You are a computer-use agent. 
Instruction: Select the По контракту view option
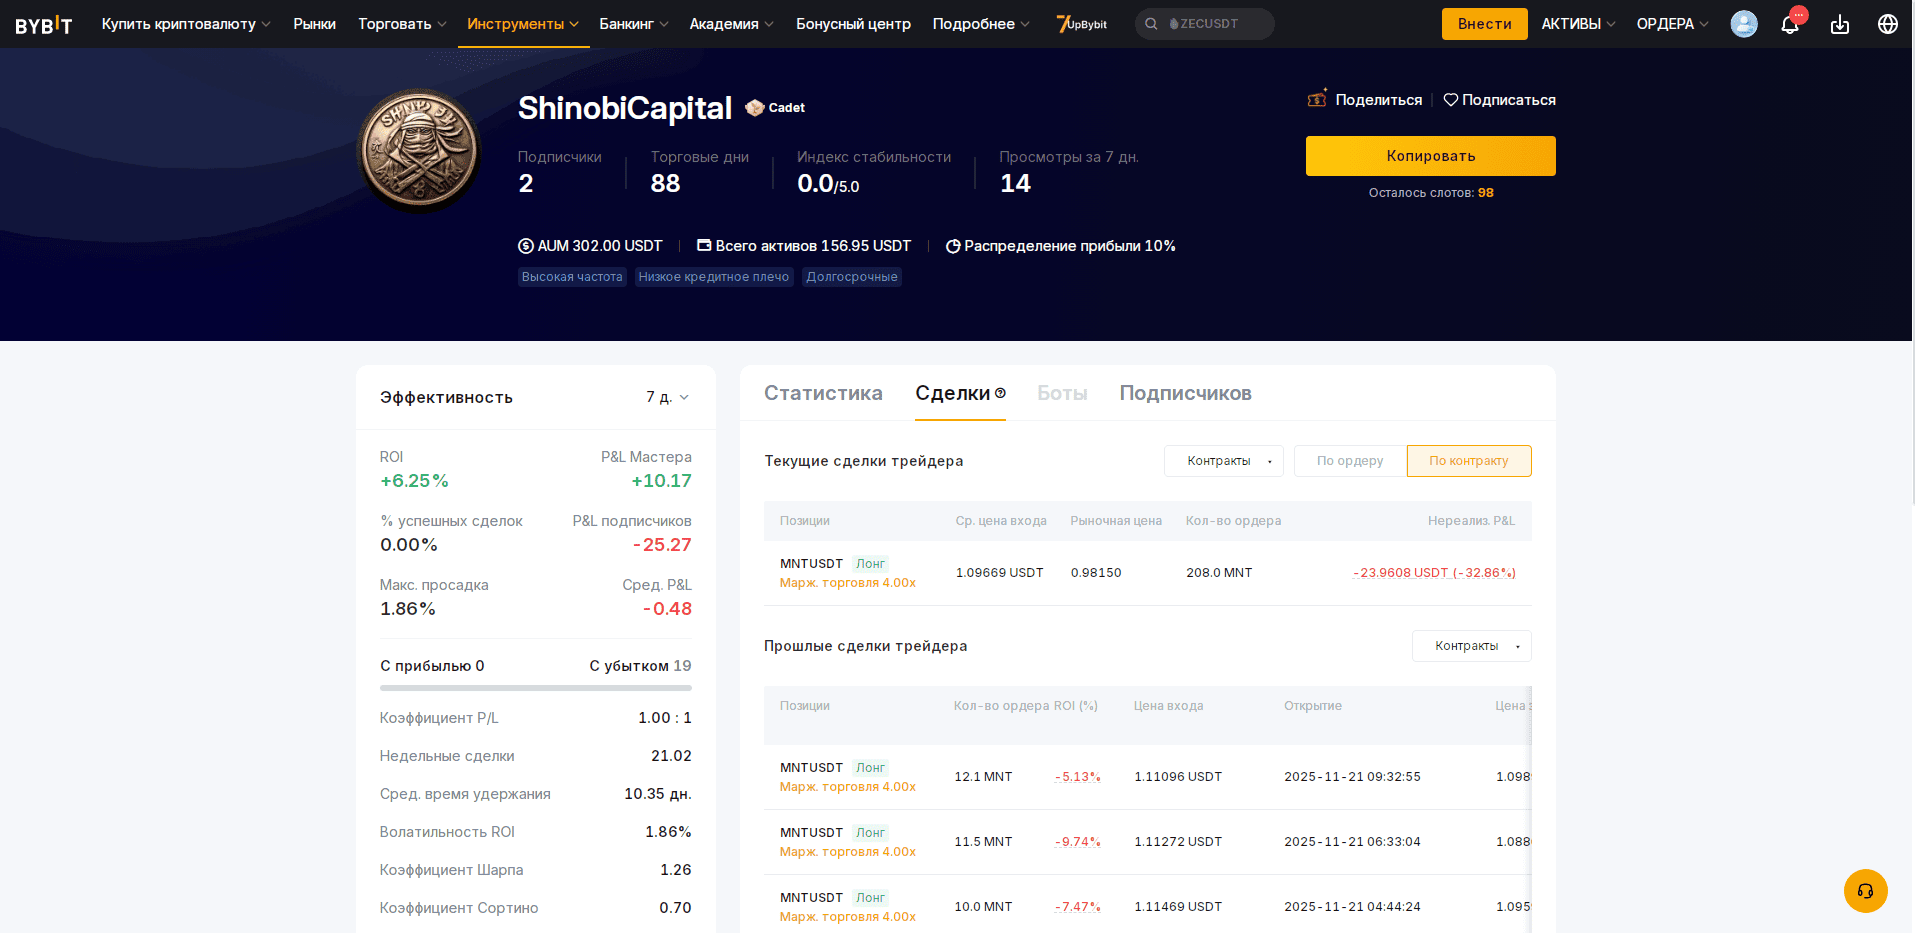(x=1469, y=461)
